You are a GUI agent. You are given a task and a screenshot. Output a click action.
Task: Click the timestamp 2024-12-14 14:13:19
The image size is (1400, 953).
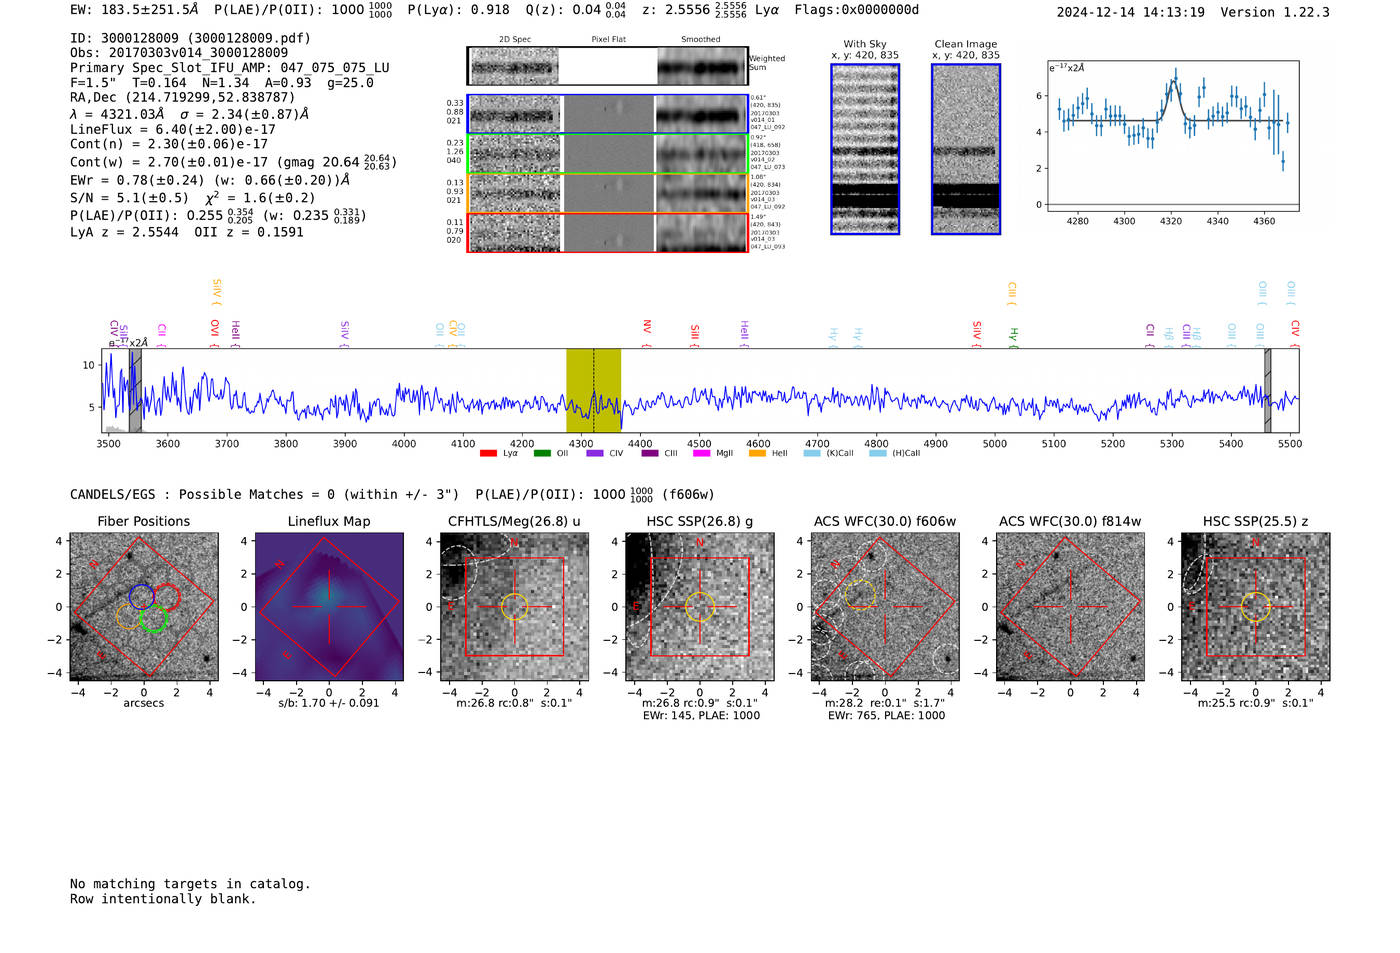point(1131,13)
